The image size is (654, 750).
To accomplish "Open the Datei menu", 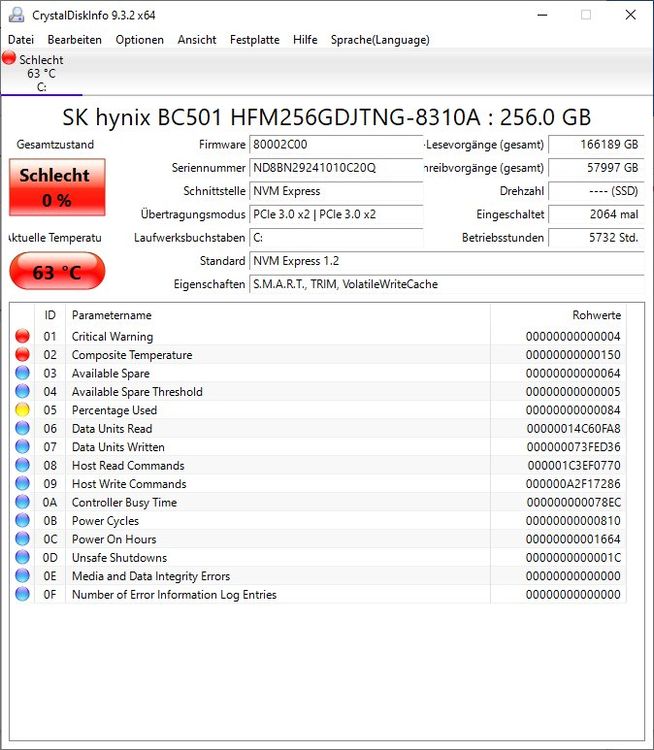I will click(x=21, y=40).
